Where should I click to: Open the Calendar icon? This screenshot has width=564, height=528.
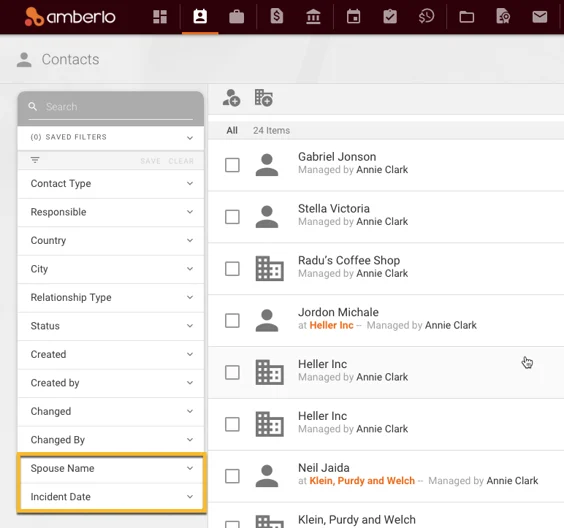[x=354, y=17]
